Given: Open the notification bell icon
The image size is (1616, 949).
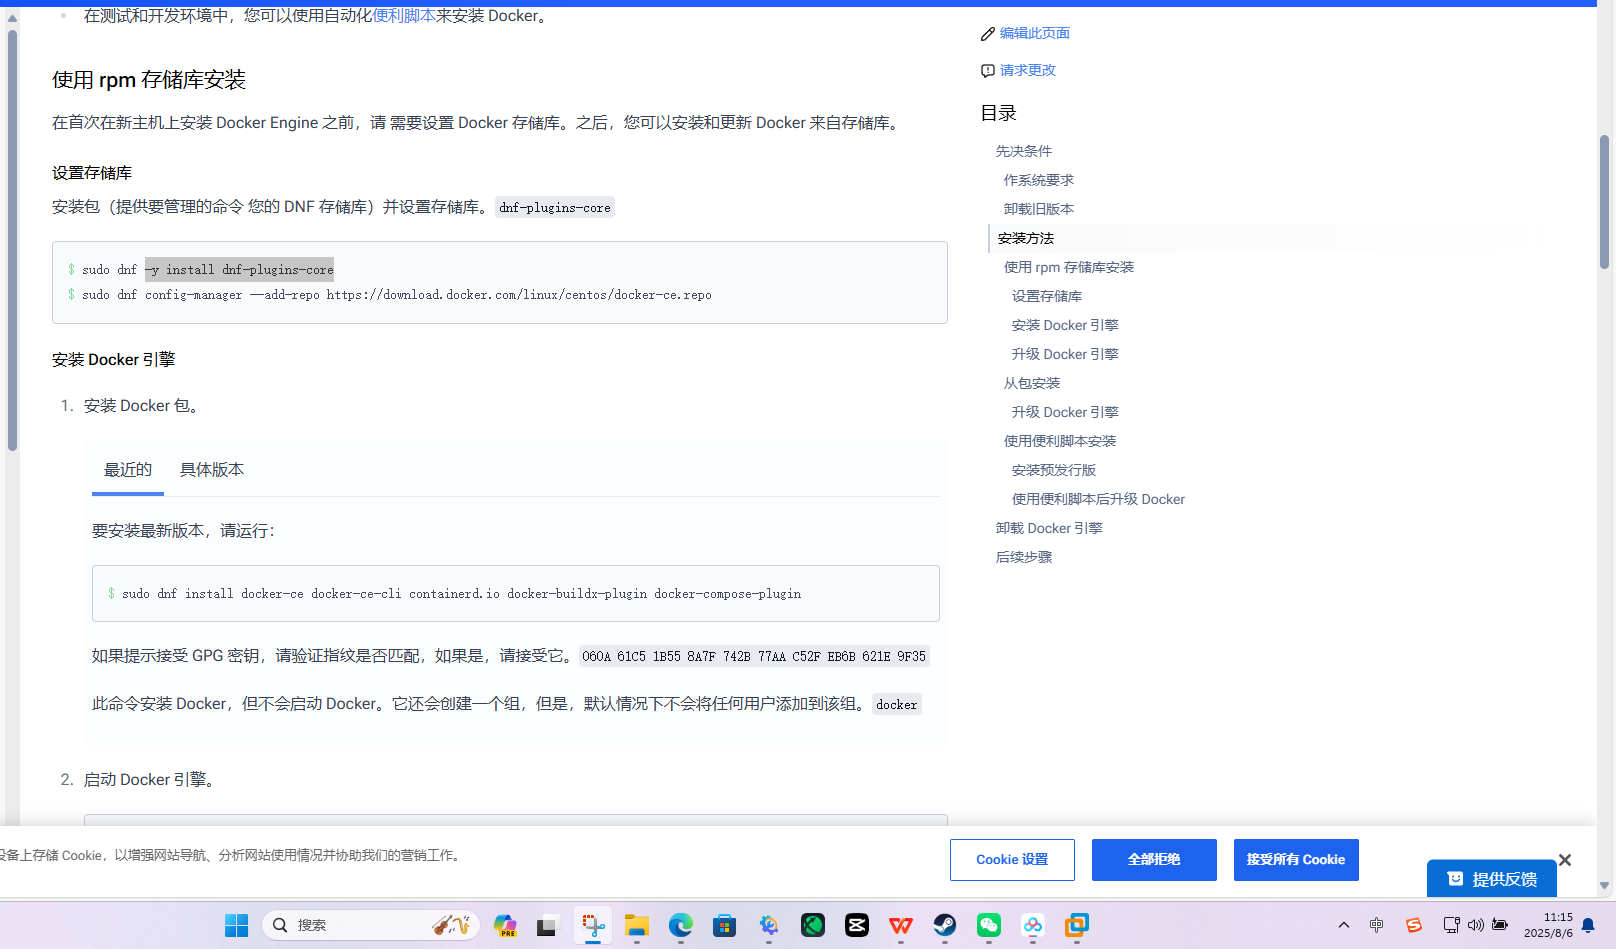Looking at the screenshot, I should pyautogui.click(x=1588, y=926).
